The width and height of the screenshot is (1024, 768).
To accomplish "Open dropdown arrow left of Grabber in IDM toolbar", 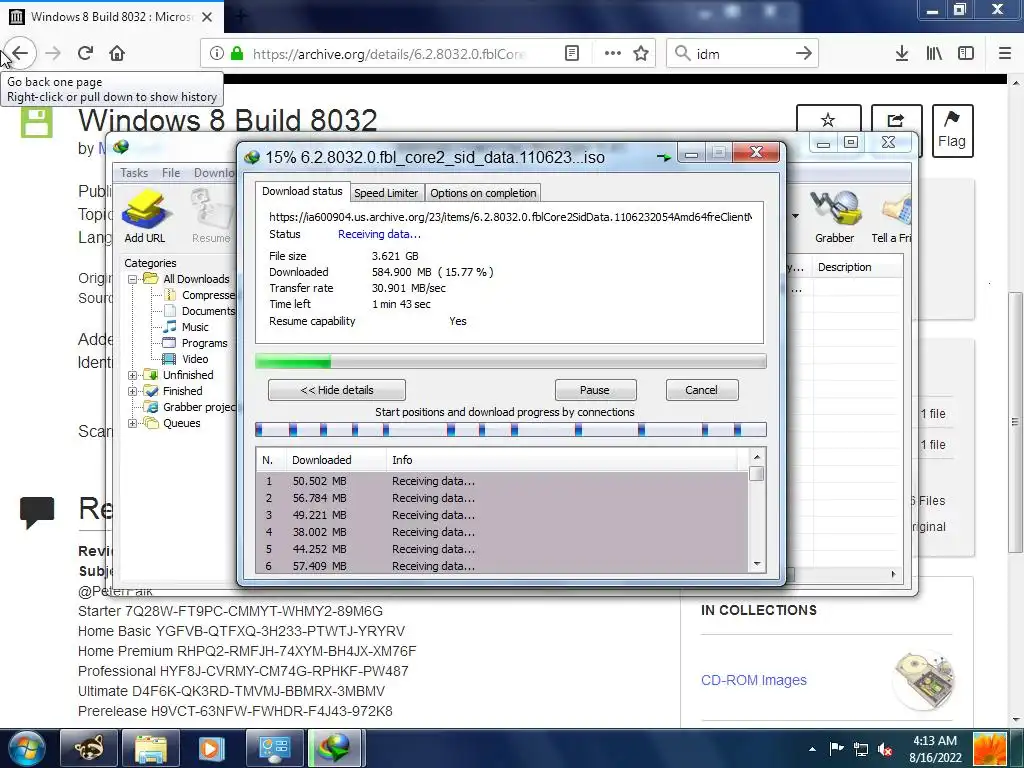I will tap(795, 216).
